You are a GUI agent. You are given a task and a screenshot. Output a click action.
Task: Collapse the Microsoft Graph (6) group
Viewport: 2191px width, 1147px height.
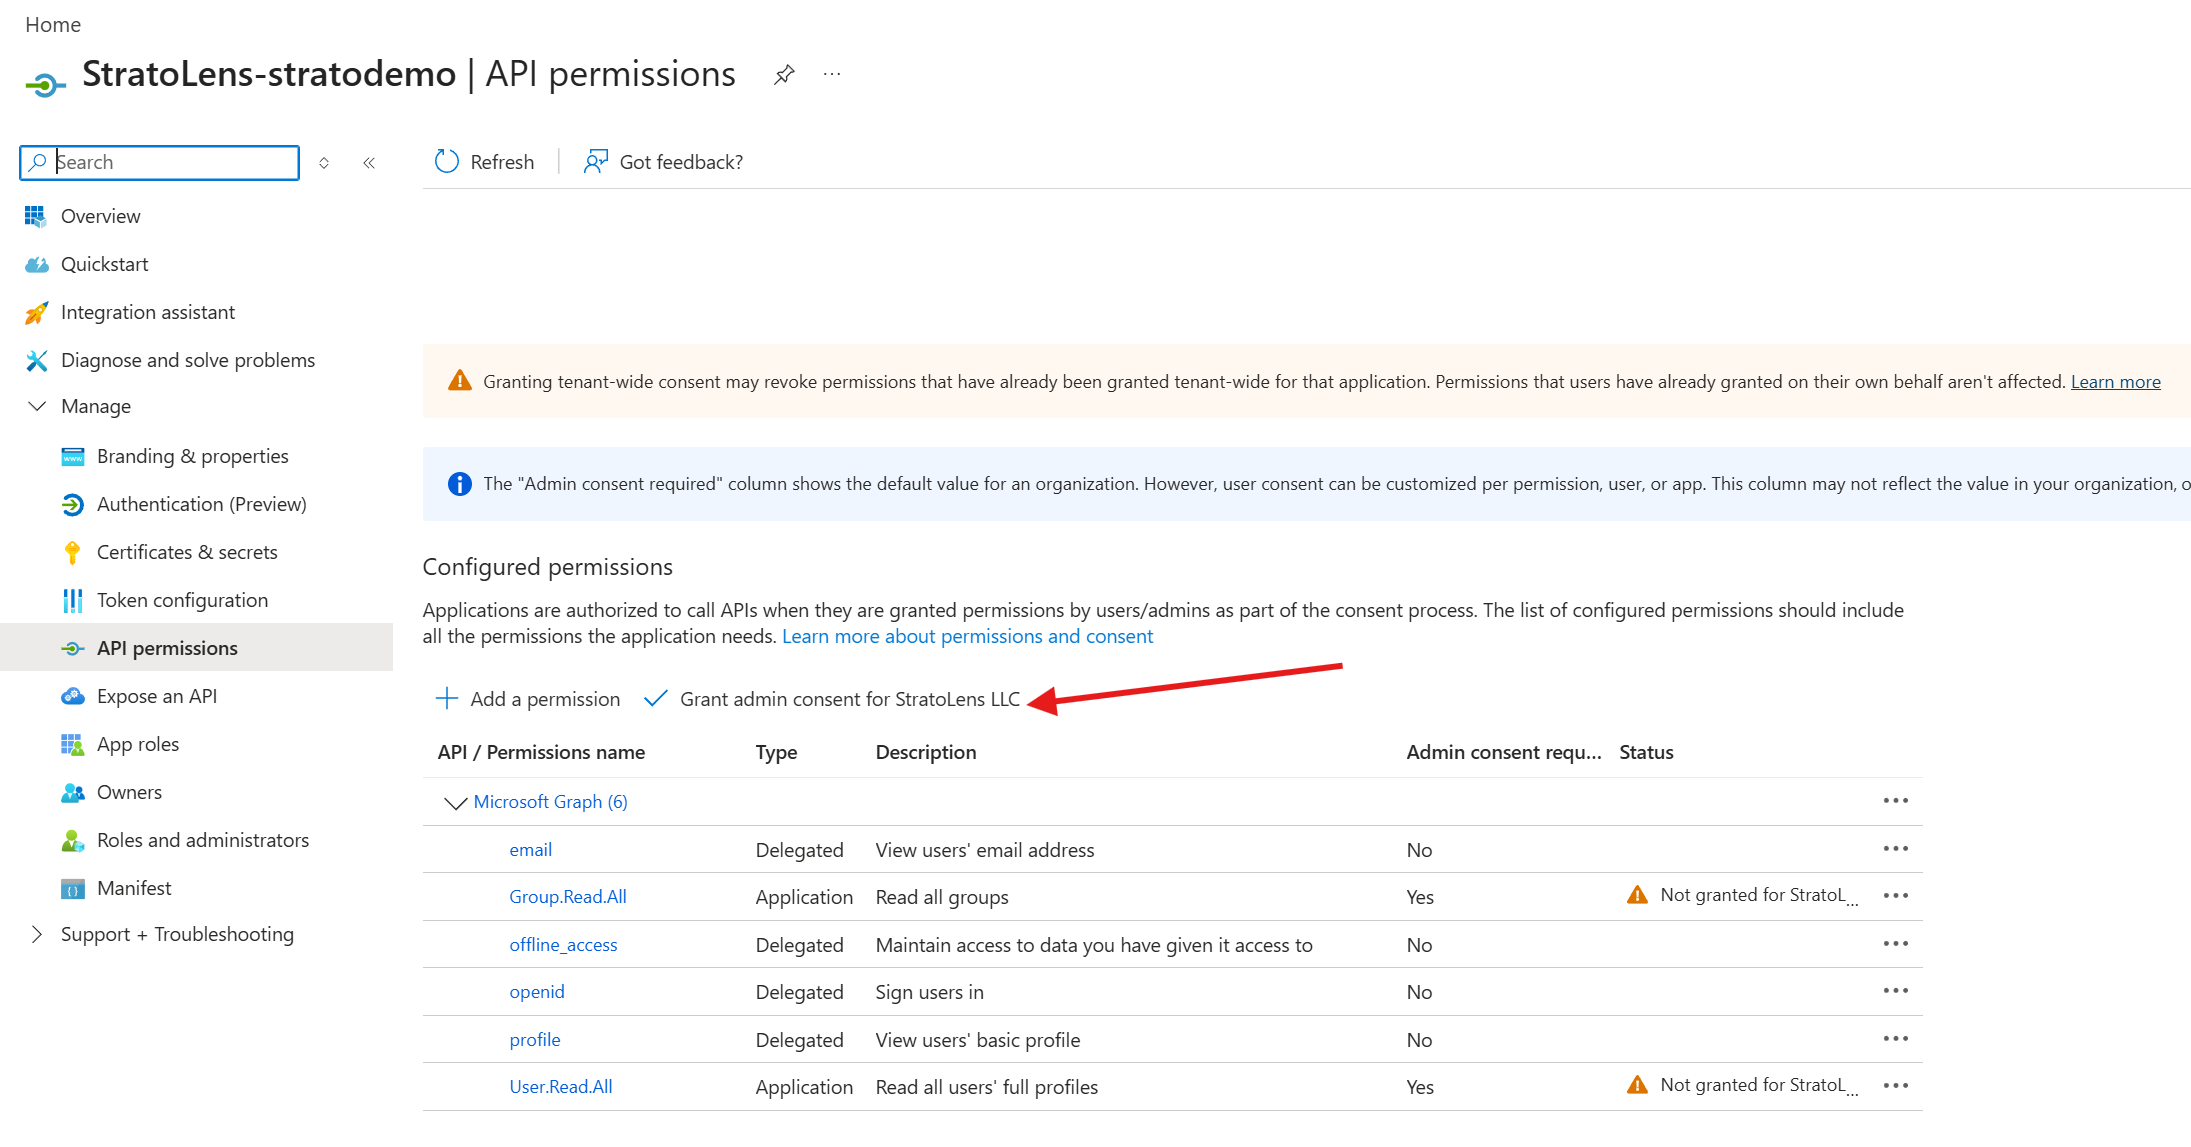[x=455, y=802]
